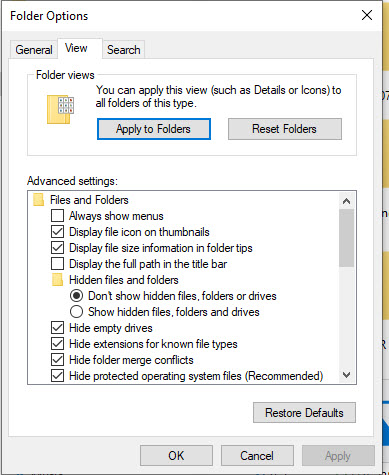Click the 'You can apply this view' description text
Viewport: 389px width, 475px height.
tap(218, 96)
